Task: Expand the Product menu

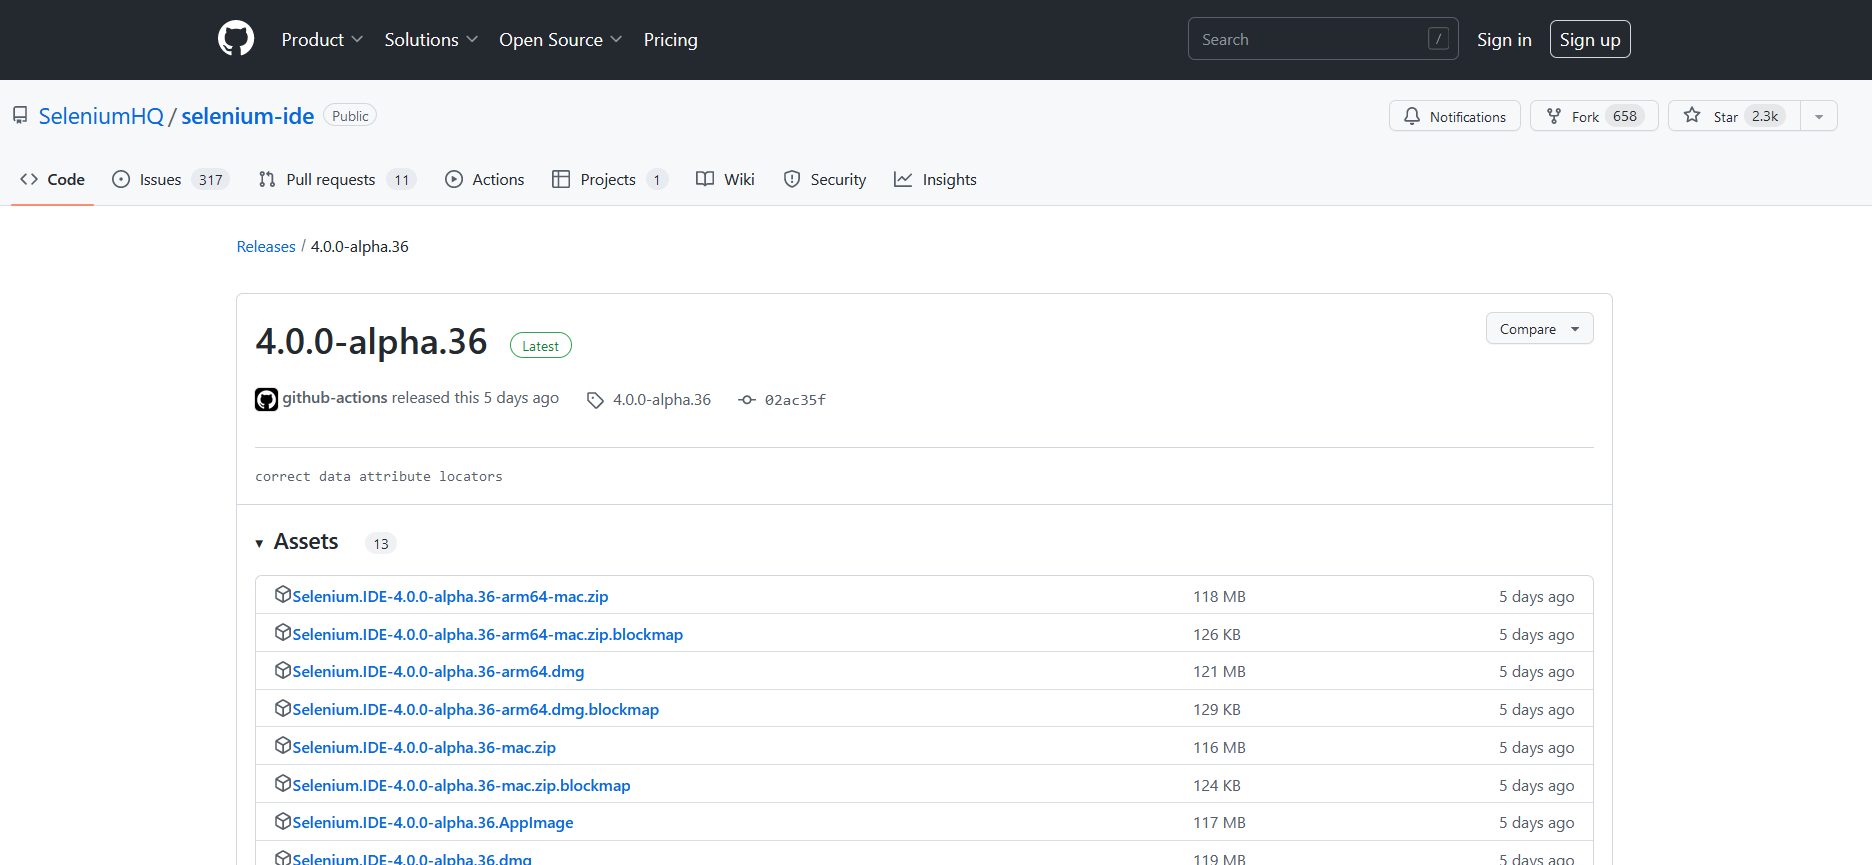Action: (321, 40)
